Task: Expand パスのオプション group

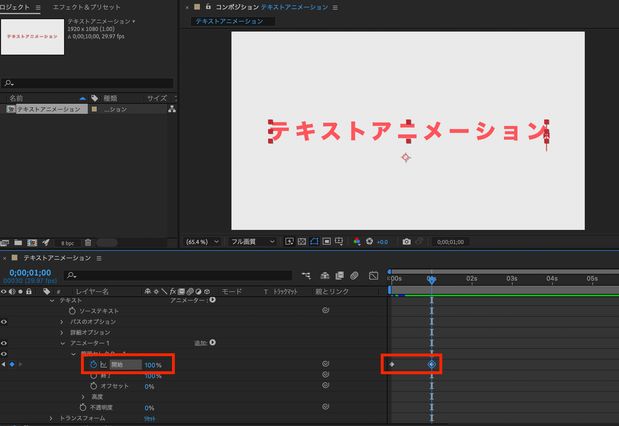Action: (x=62, y=322)
